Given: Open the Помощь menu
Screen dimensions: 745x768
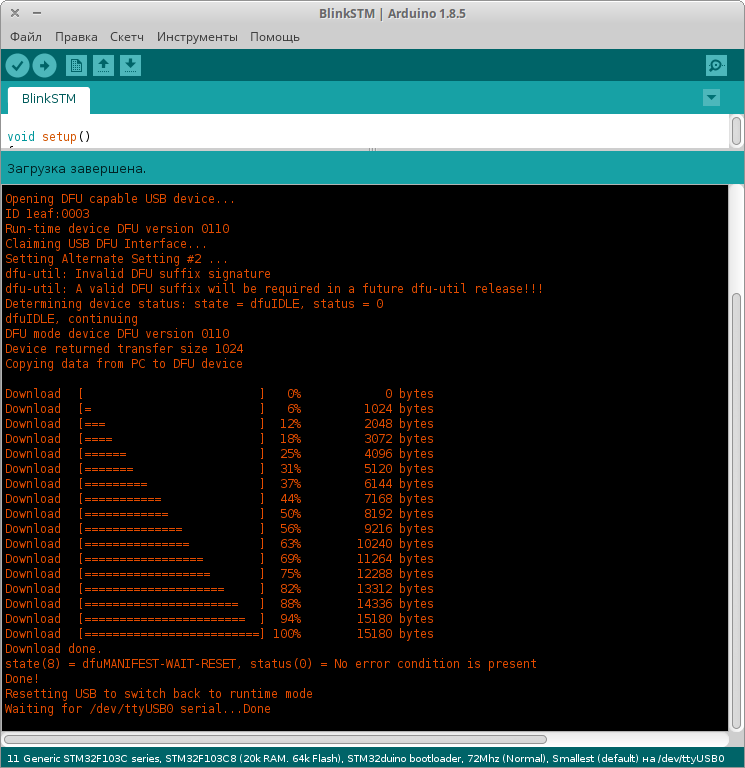Looking at the screenshot, I should click(275, 37).
